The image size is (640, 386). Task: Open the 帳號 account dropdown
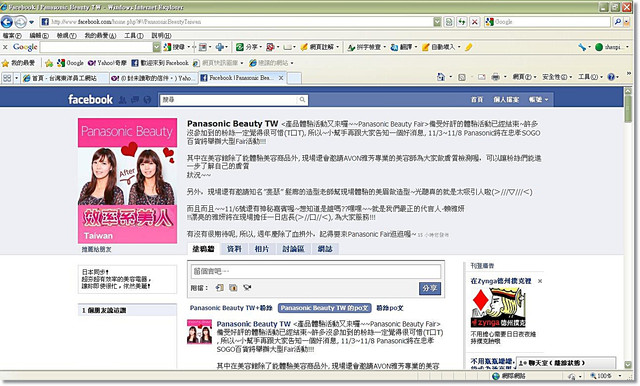tap(538, 100)
